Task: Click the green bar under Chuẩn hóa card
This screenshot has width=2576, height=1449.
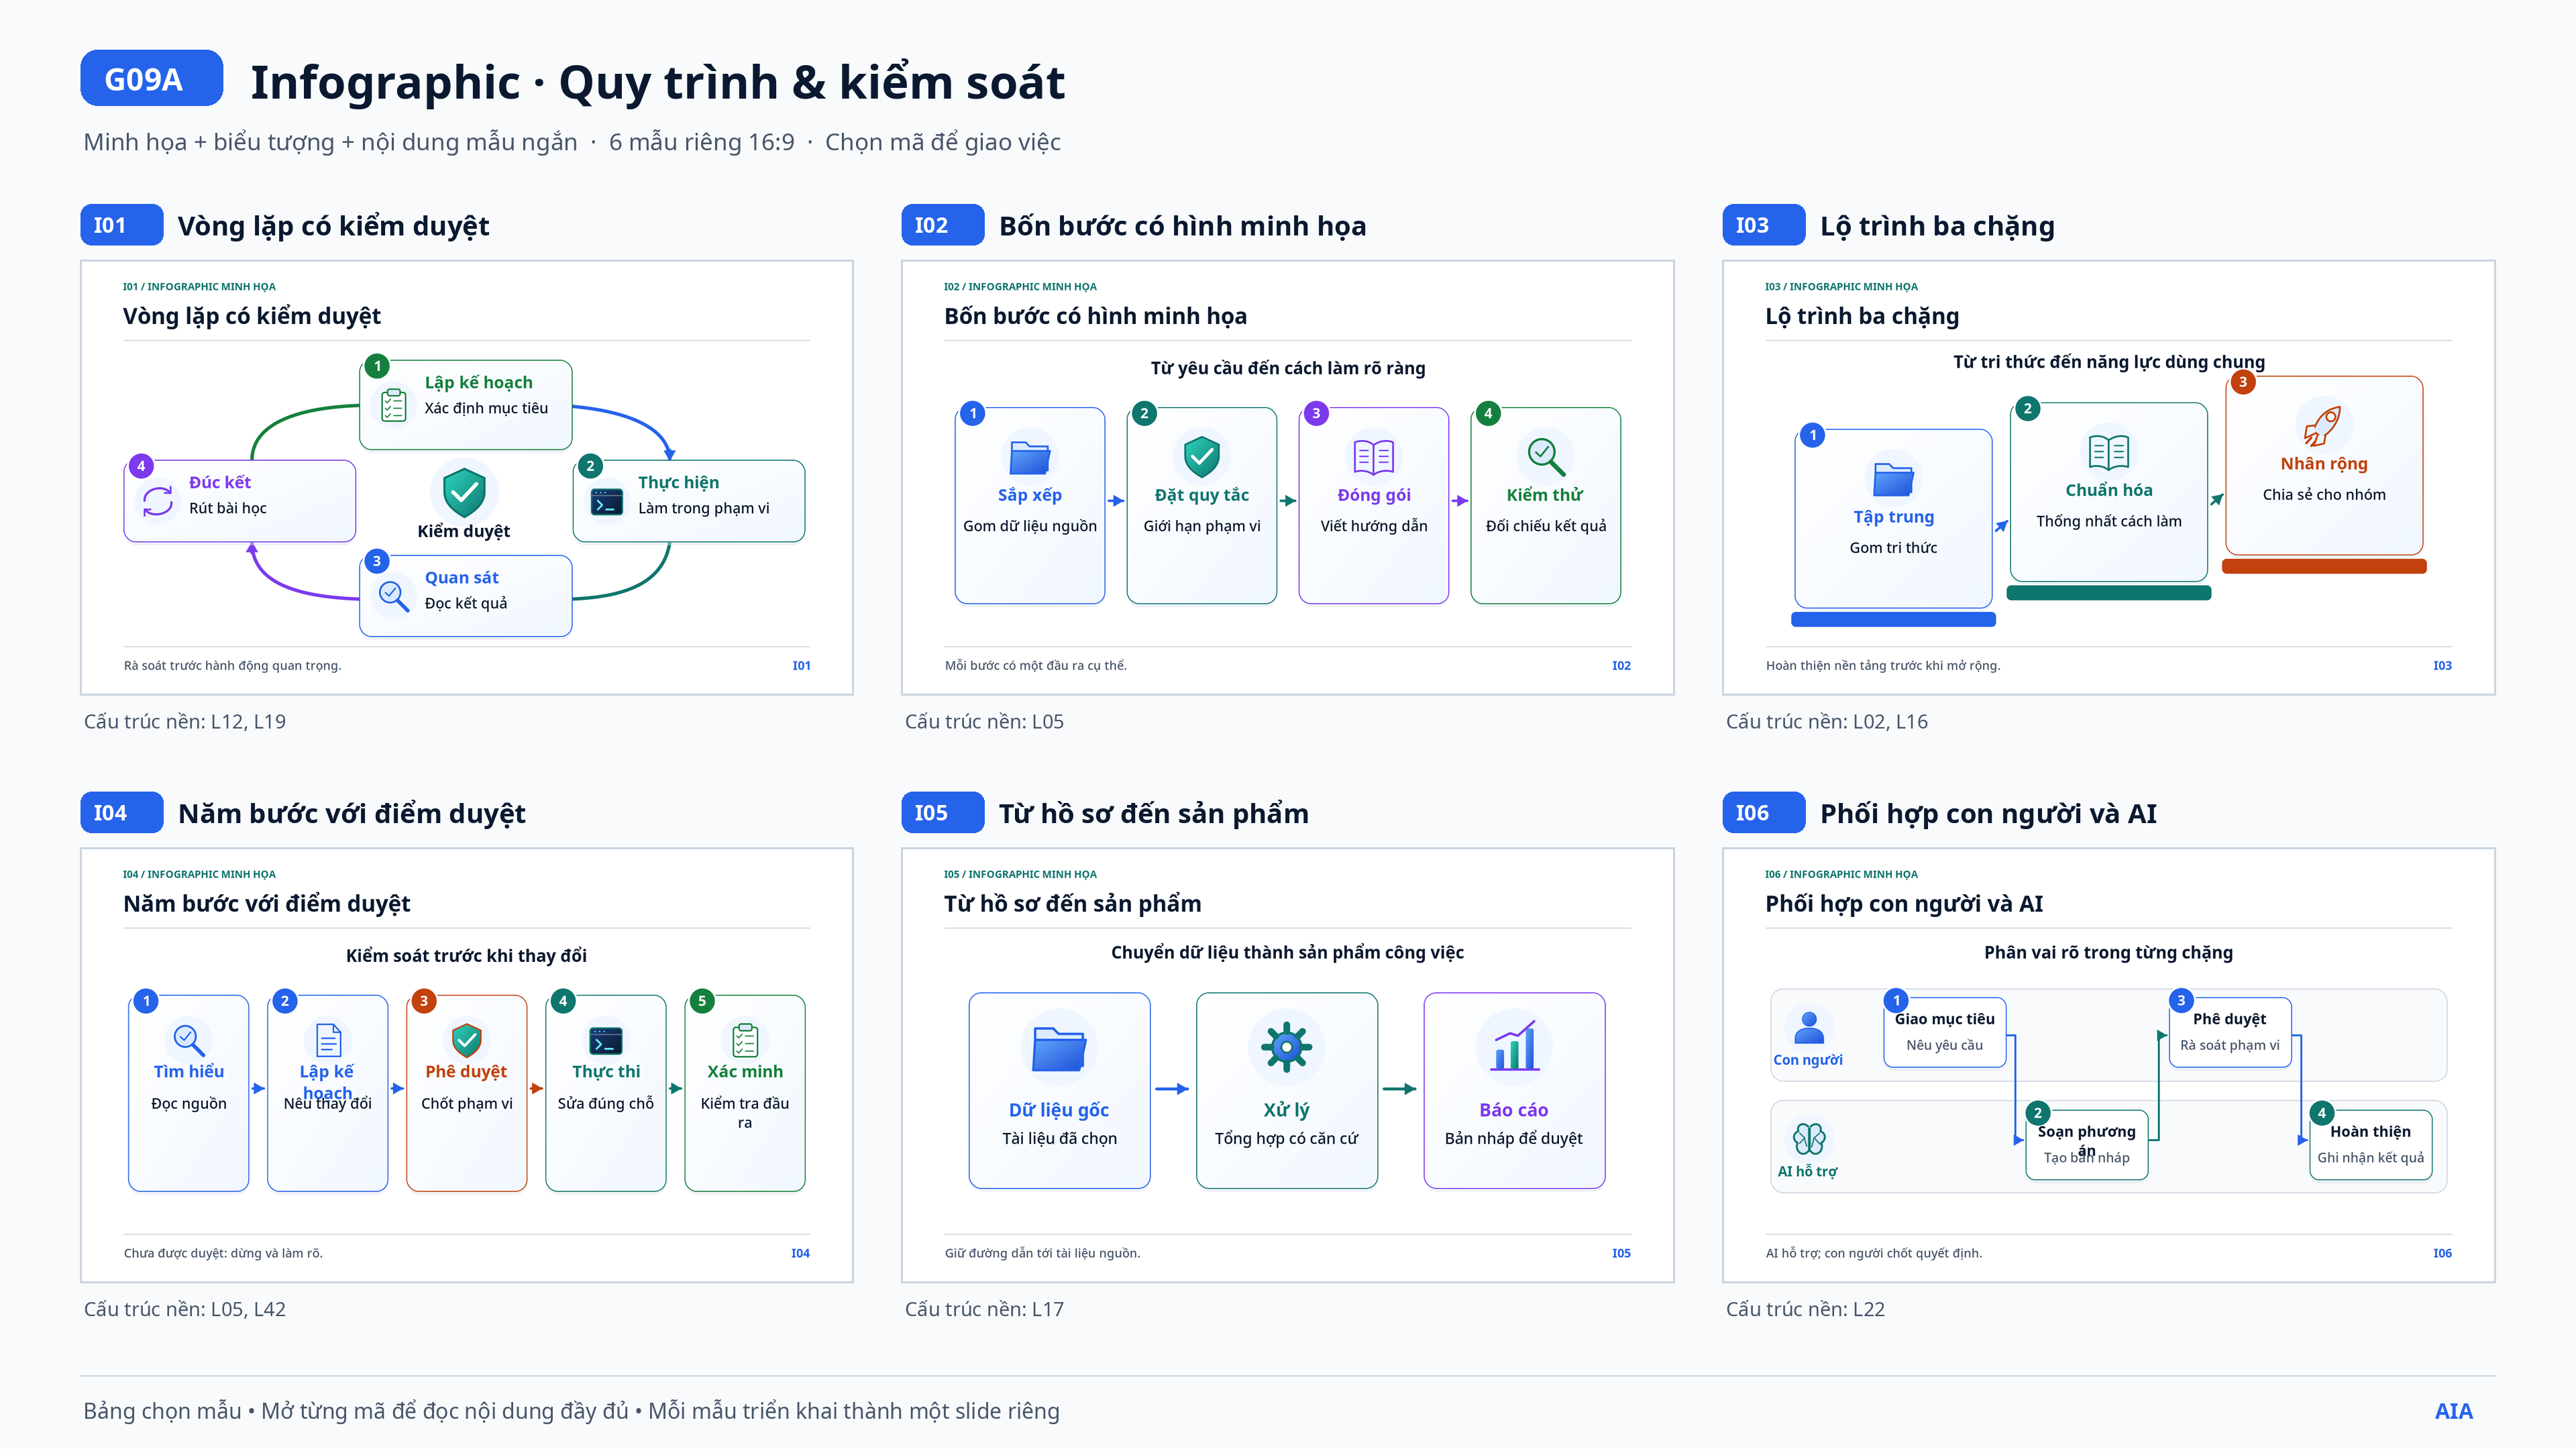Action: [x=2109, y=592]
